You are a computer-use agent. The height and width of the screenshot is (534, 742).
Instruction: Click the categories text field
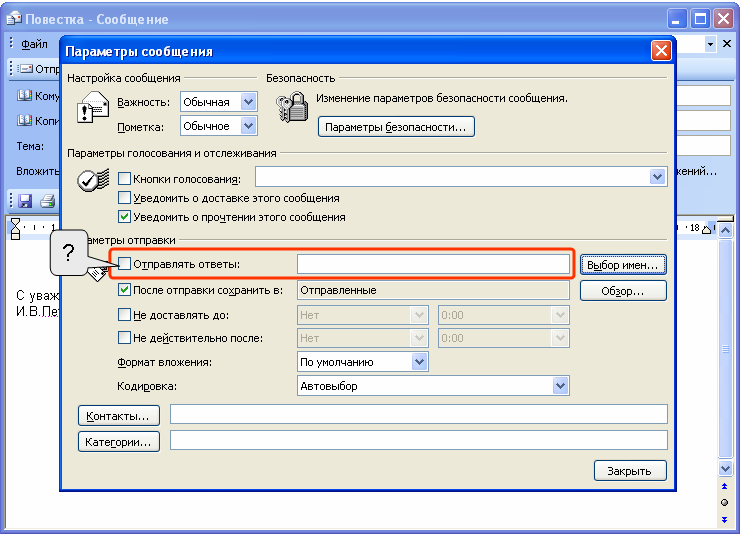418,440
